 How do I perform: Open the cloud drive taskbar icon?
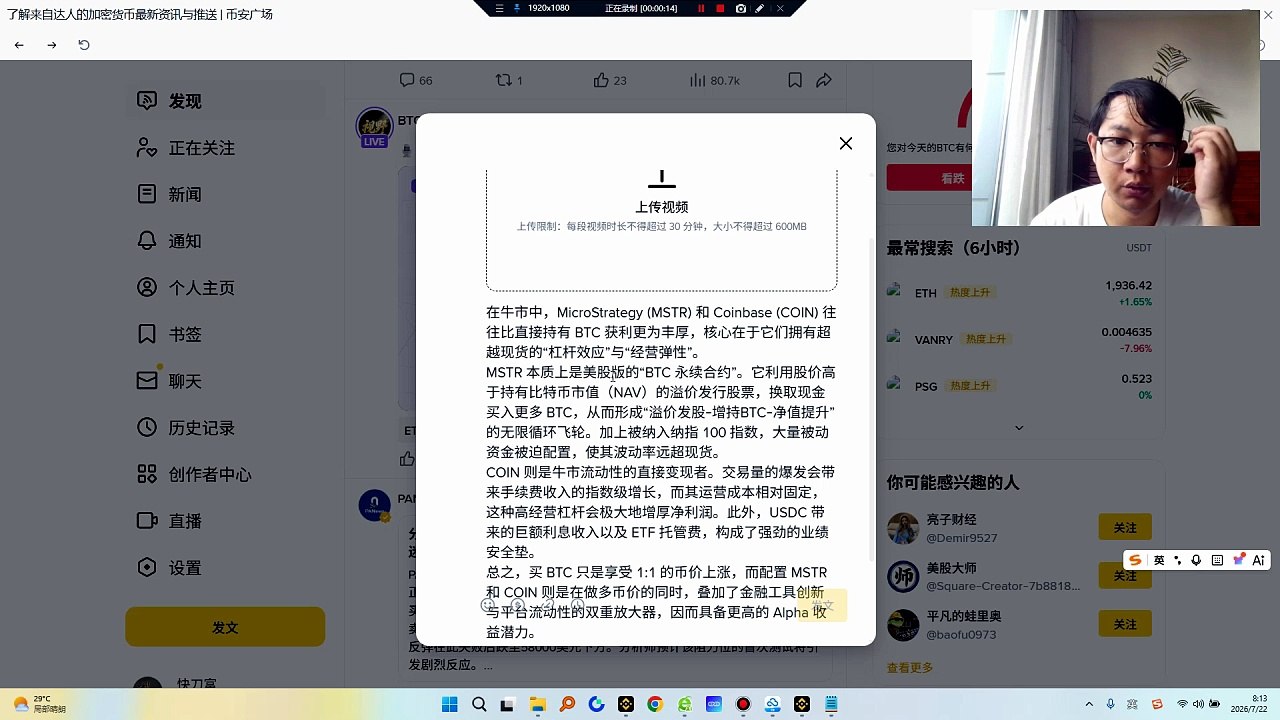(772, 704)
